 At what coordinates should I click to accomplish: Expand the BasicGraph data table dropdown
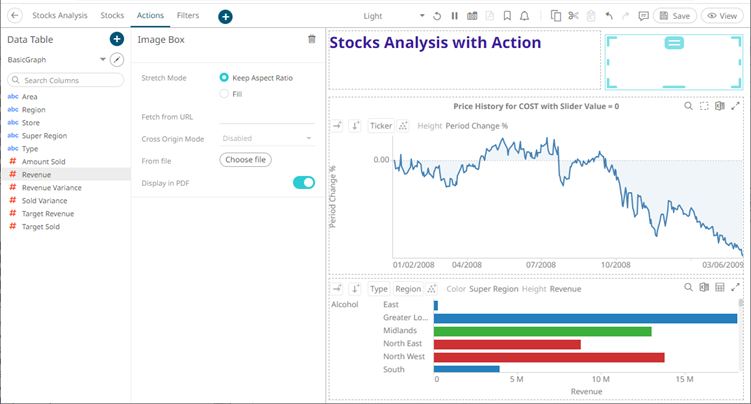(x=103, y=60)
